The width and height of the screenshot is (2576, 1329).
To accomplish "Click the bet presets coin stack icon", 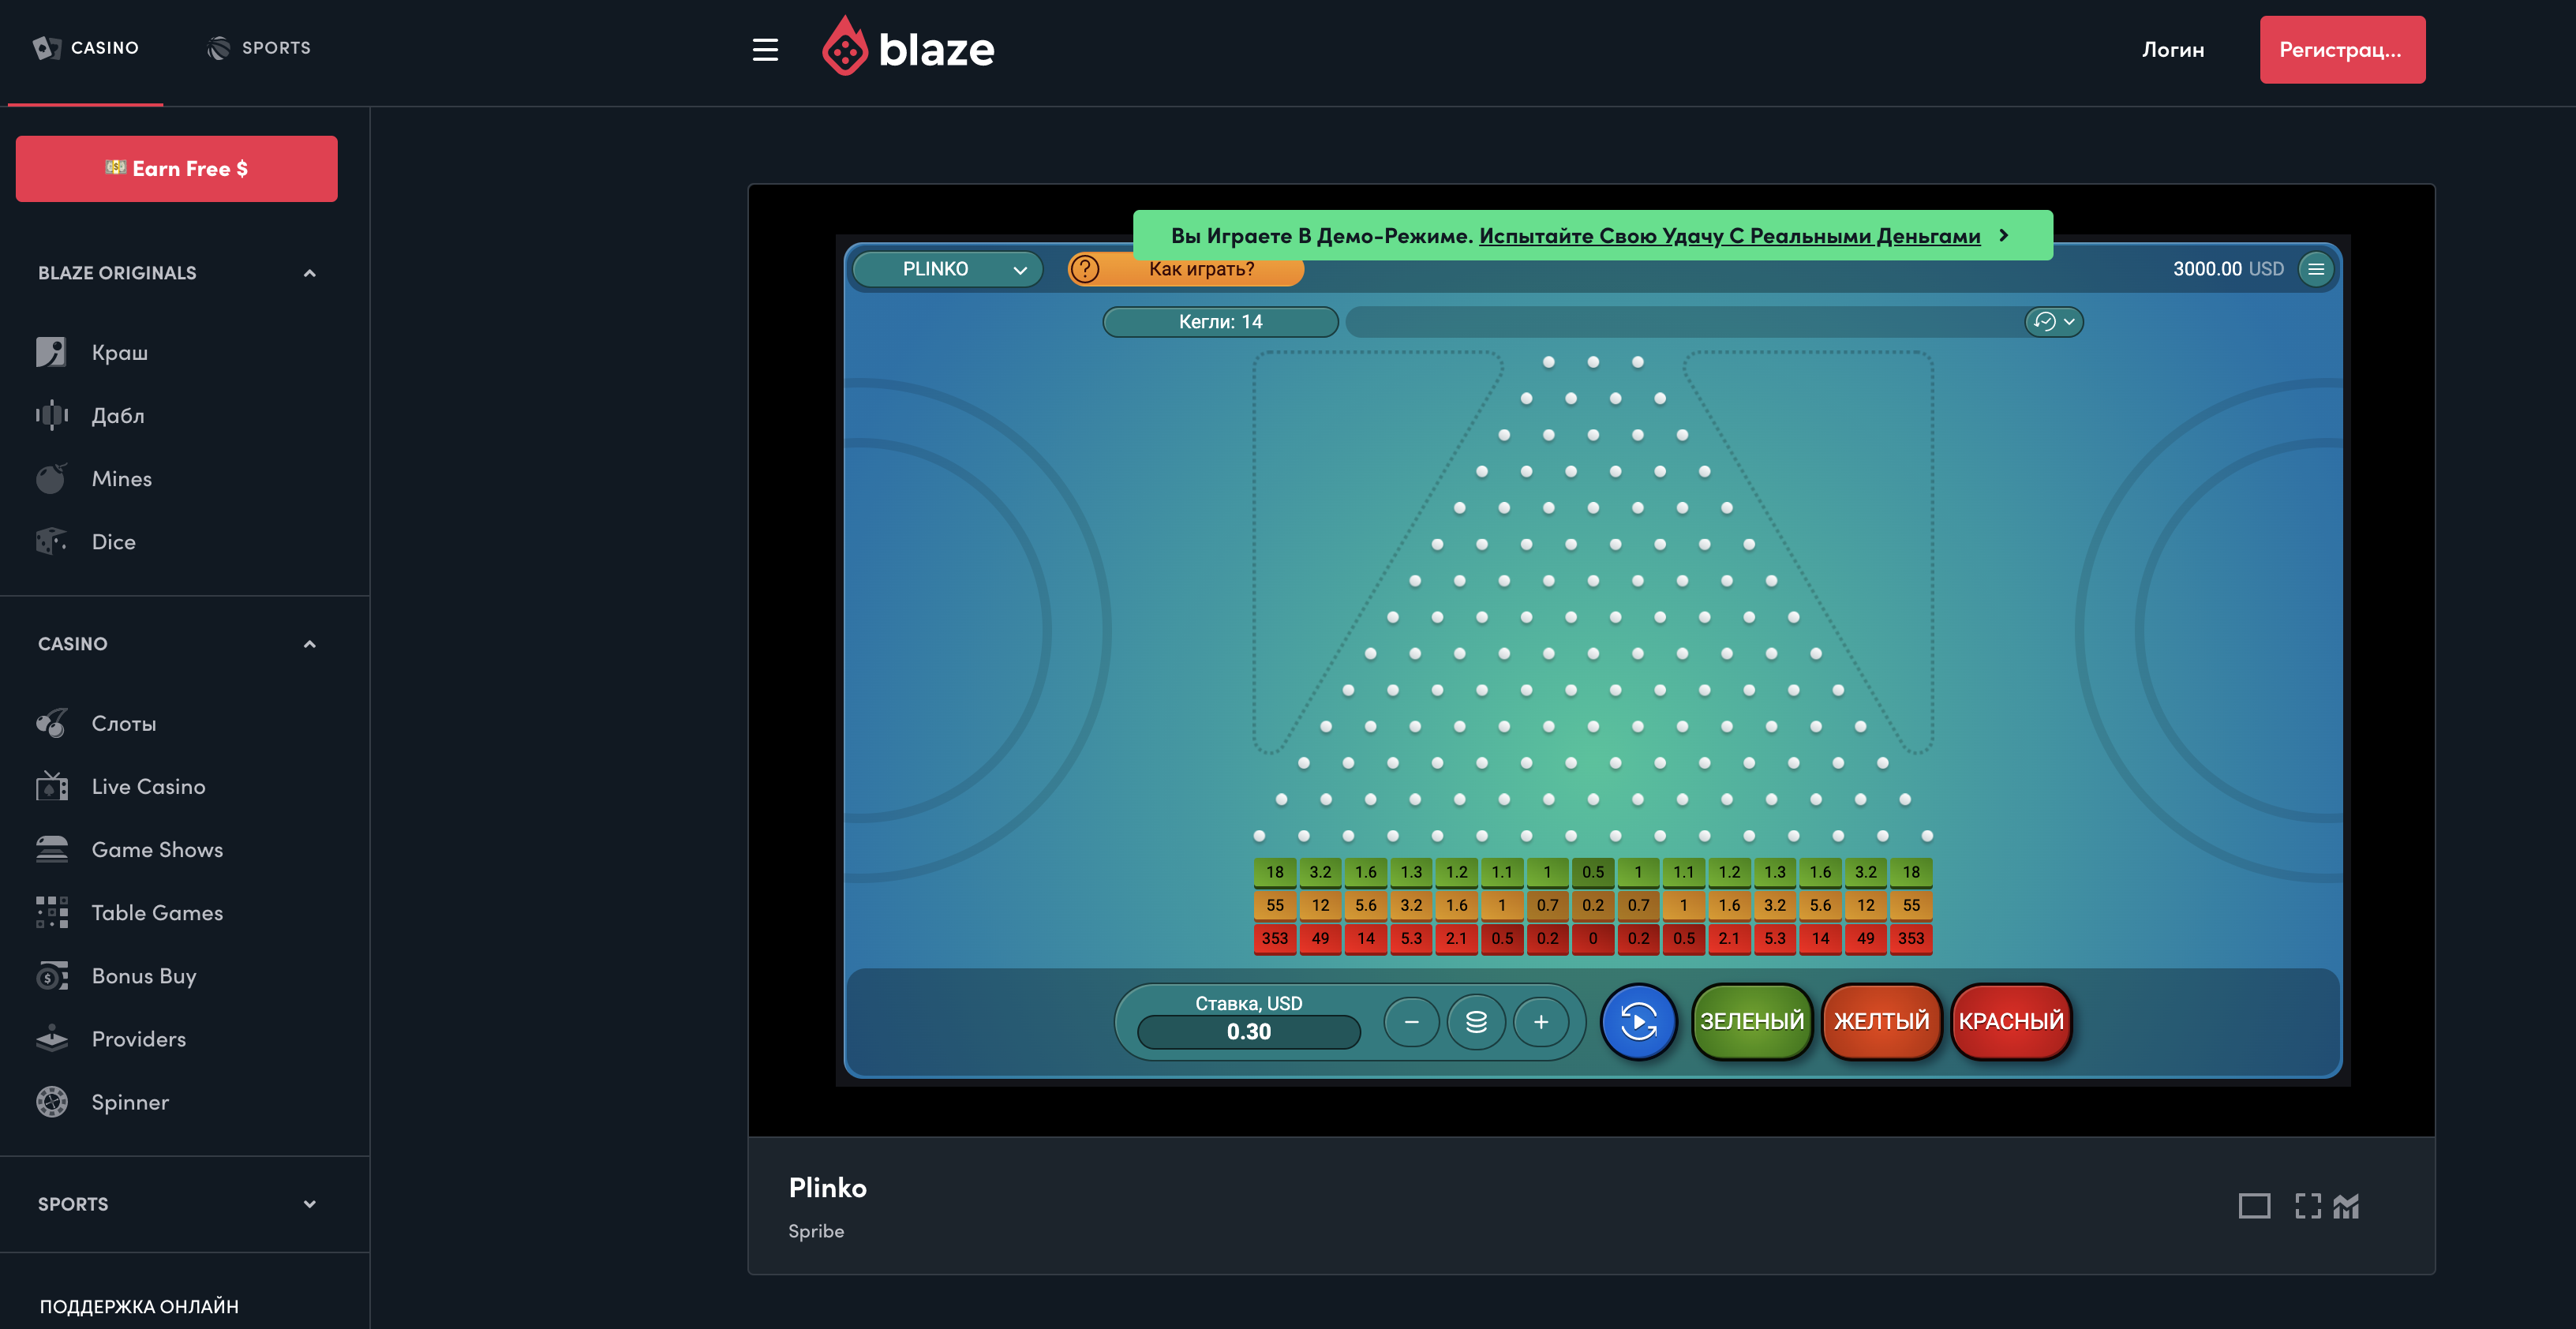I will point(1476,1022).
